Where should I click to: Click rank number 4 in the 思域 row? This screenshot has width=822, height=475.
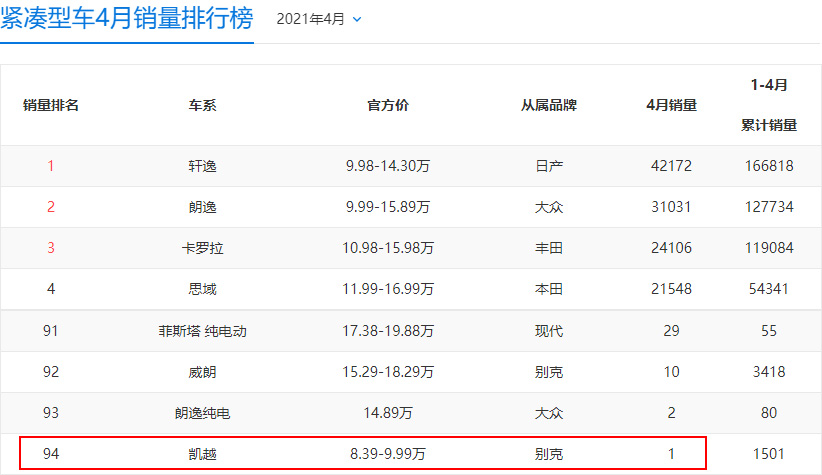click(51, 289)
